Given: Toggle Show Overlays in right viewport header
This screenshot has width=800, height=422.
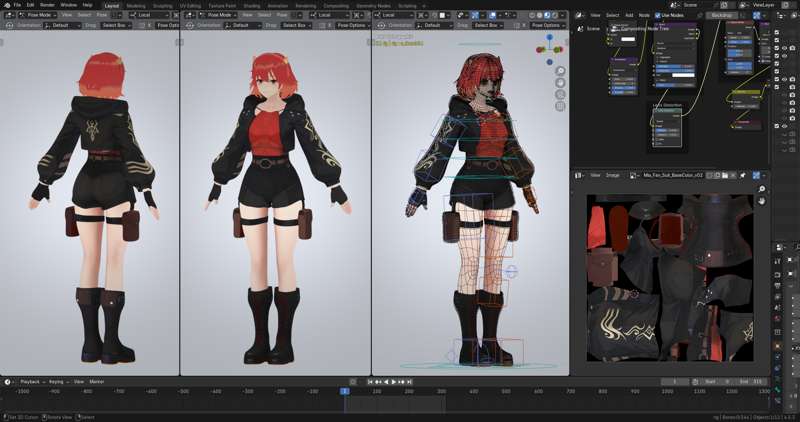Looking at the screenshot, I should click(x=492, y=15).
